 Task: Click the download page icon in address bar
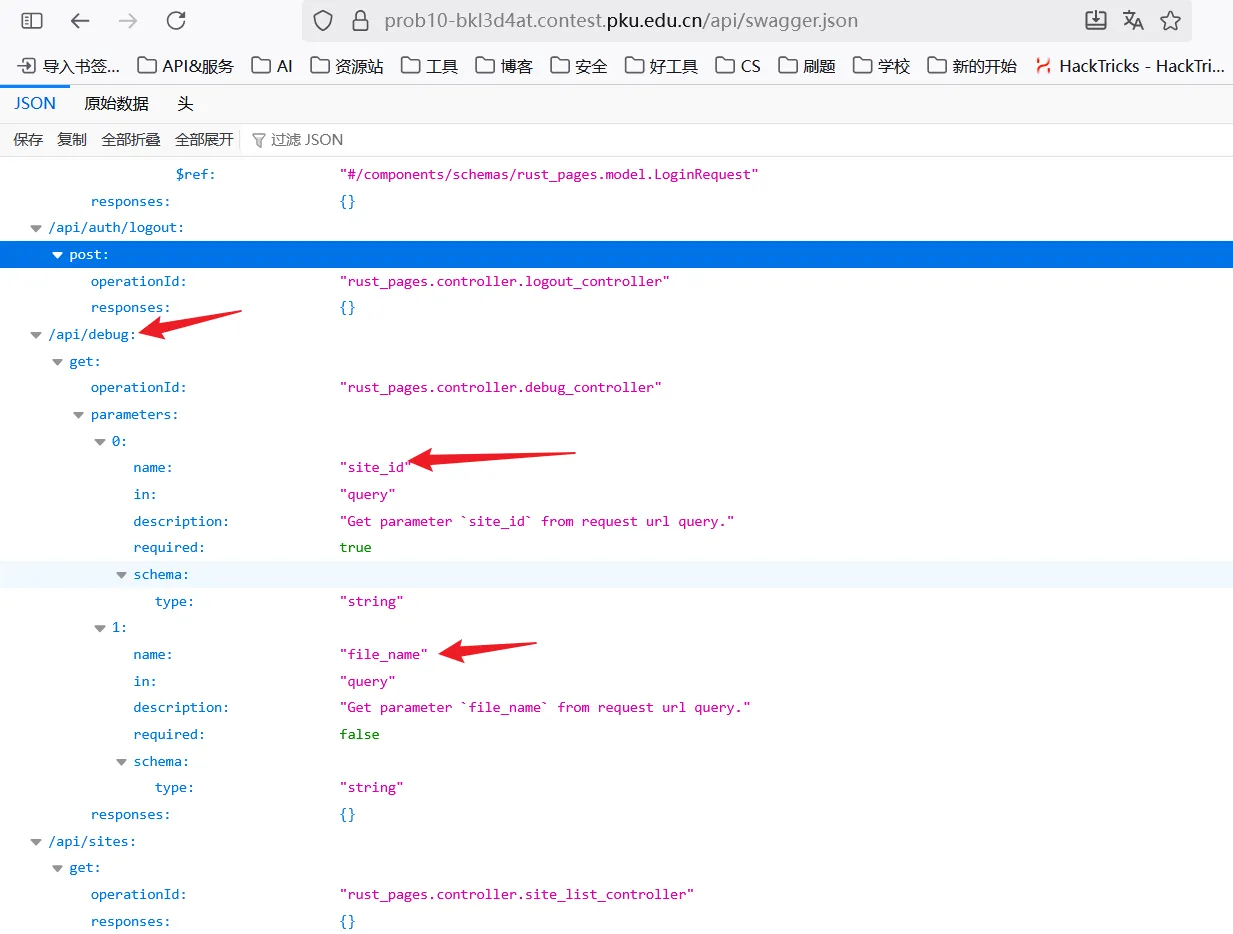1096,20
